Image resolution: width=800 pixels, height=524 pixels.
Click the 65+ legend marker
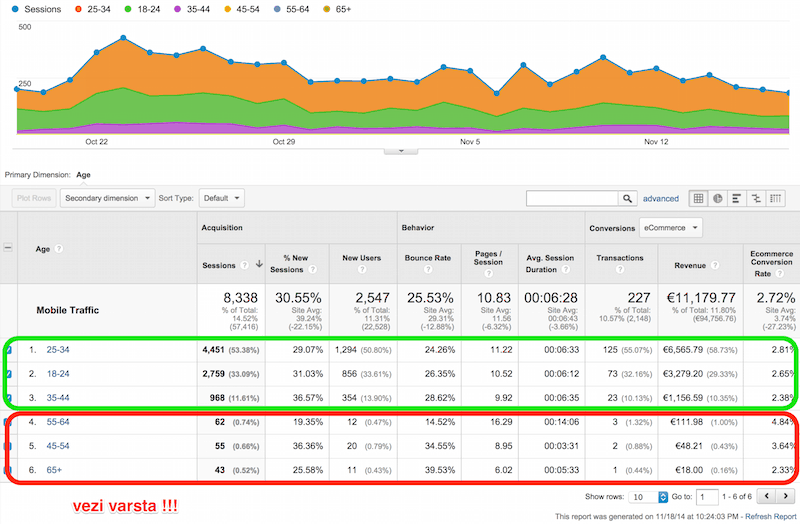(x=327, y=9)
